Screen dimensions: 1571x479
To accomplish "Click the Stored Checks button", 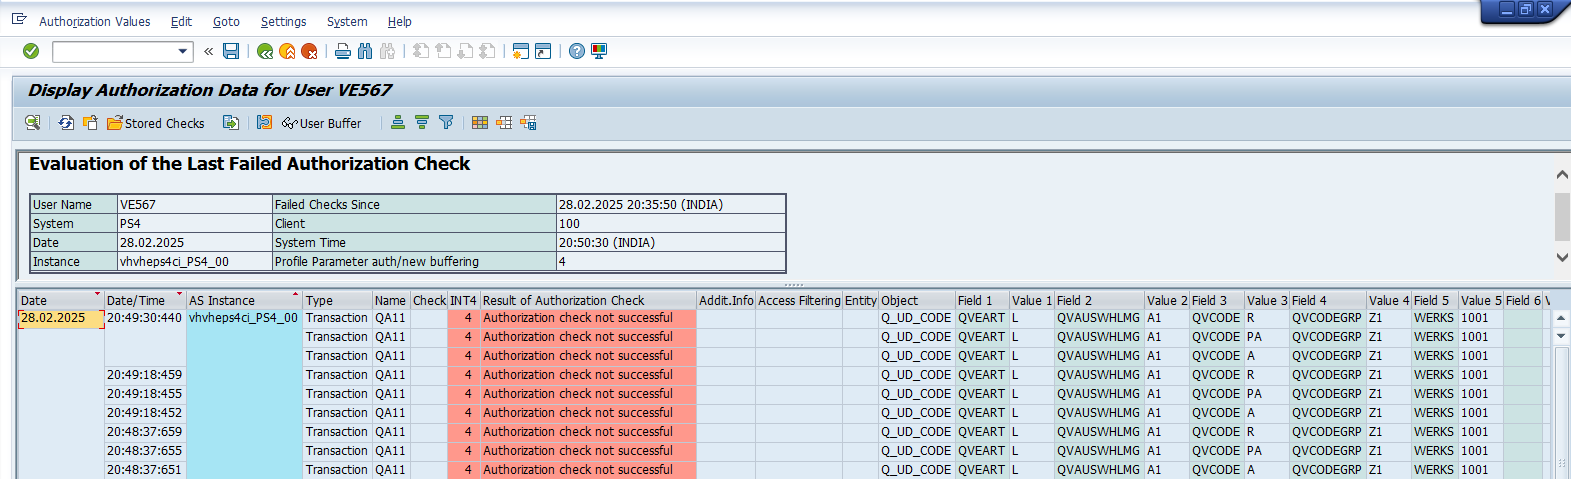I will 156,123.
